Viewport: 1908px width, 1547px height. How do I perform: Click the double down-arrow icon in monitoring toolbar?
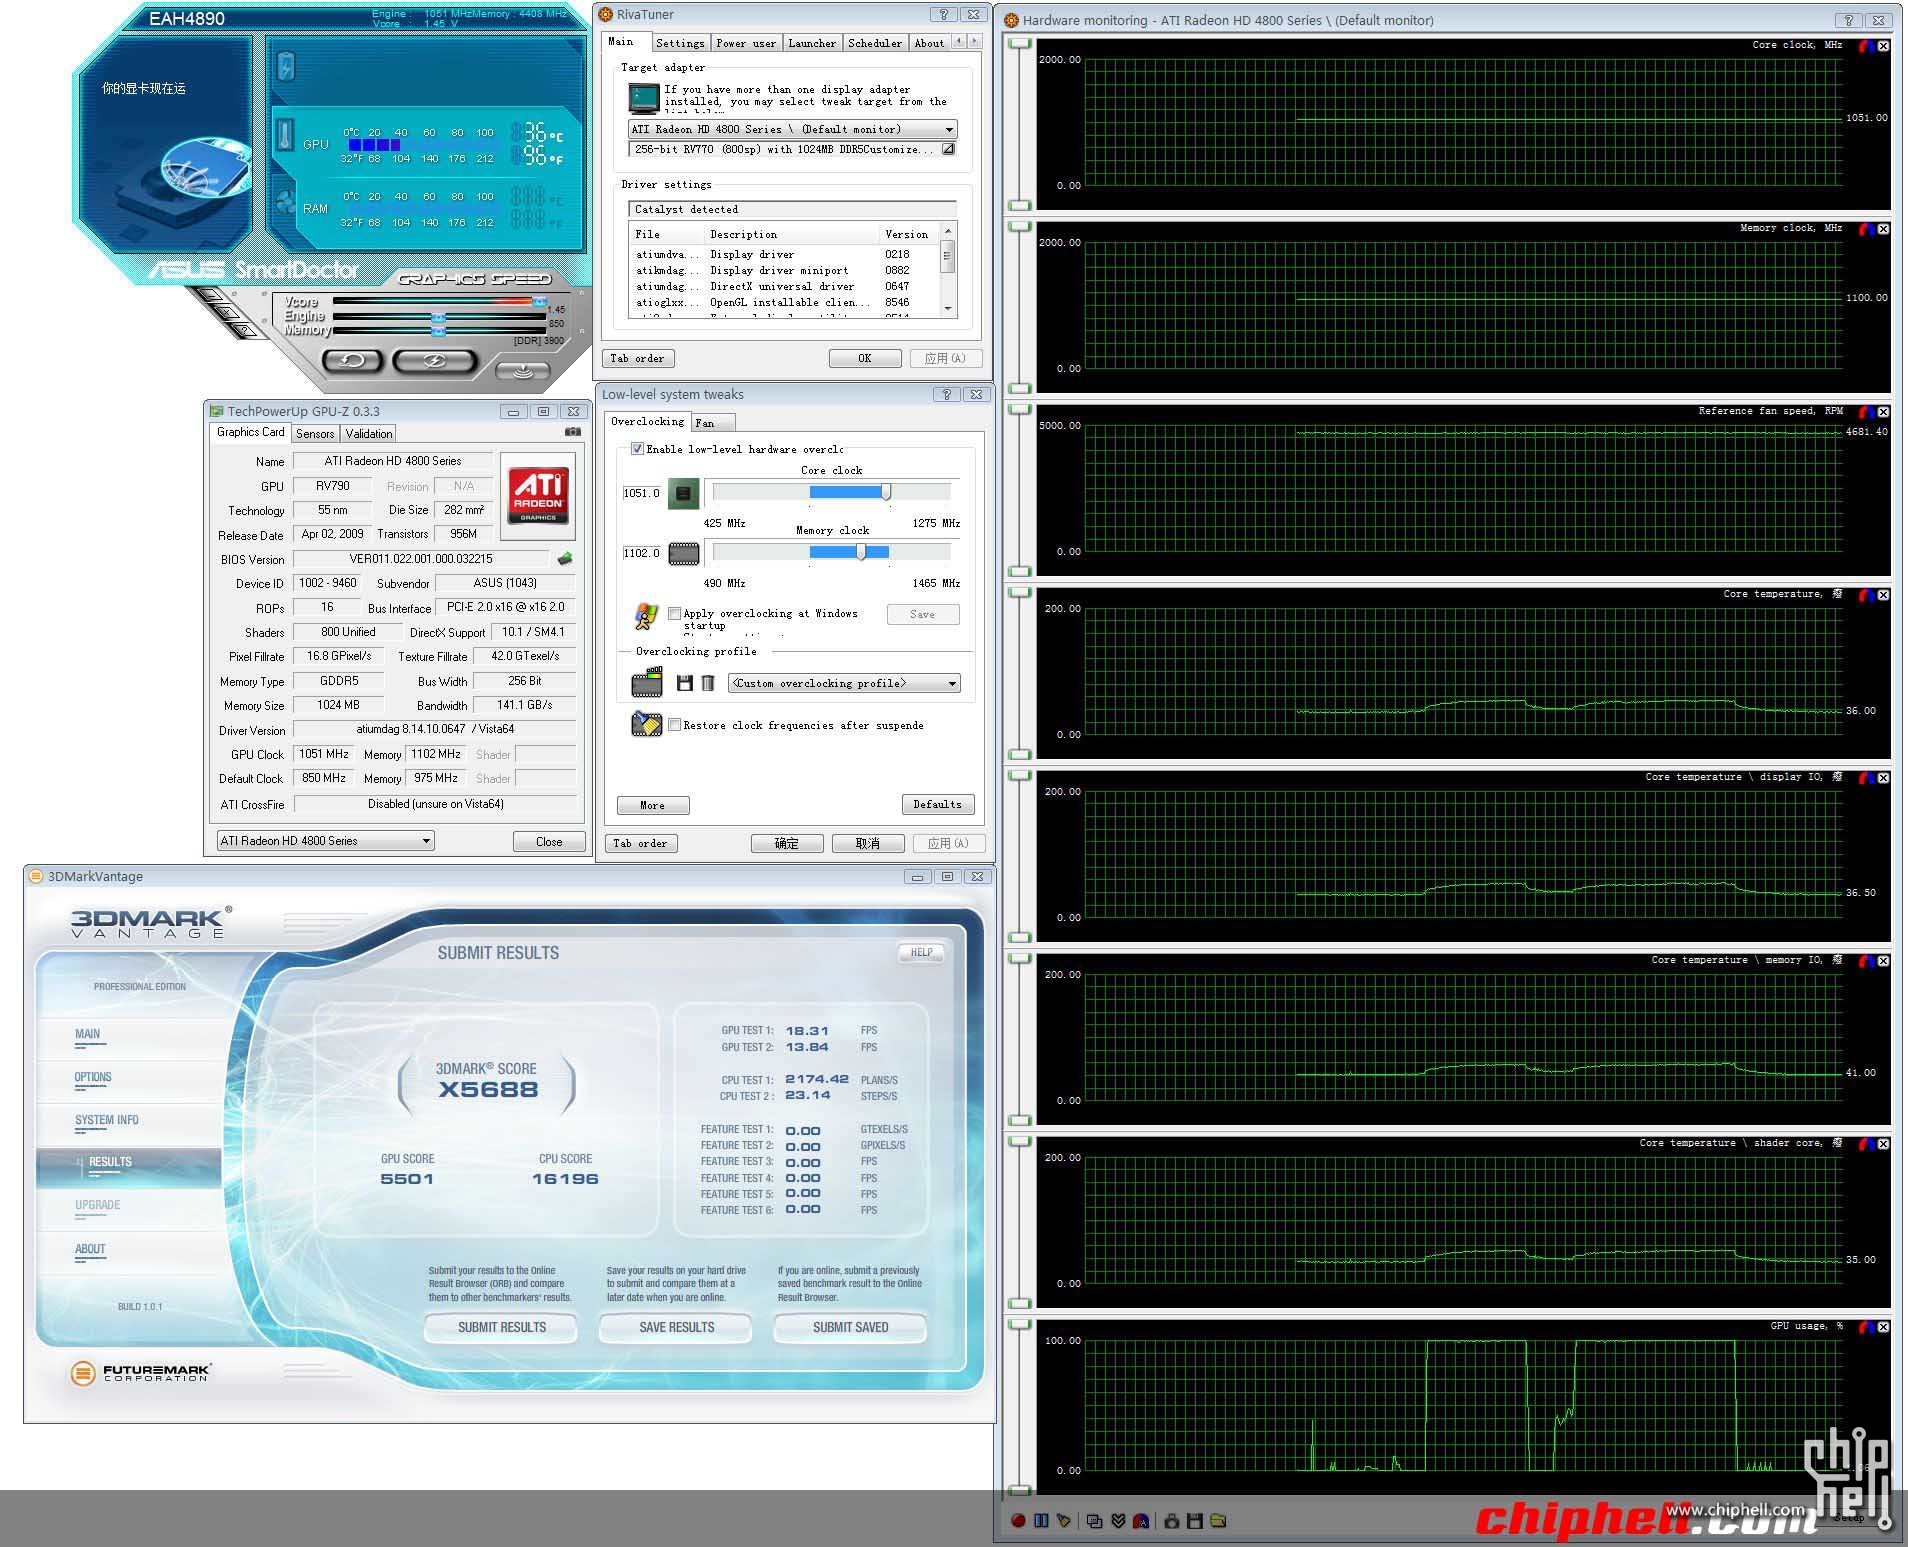1118,1521
